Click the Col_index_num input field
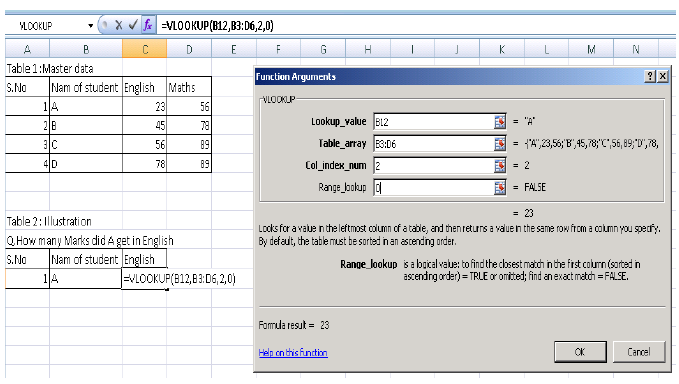679x384 pixels. point(433,165)
